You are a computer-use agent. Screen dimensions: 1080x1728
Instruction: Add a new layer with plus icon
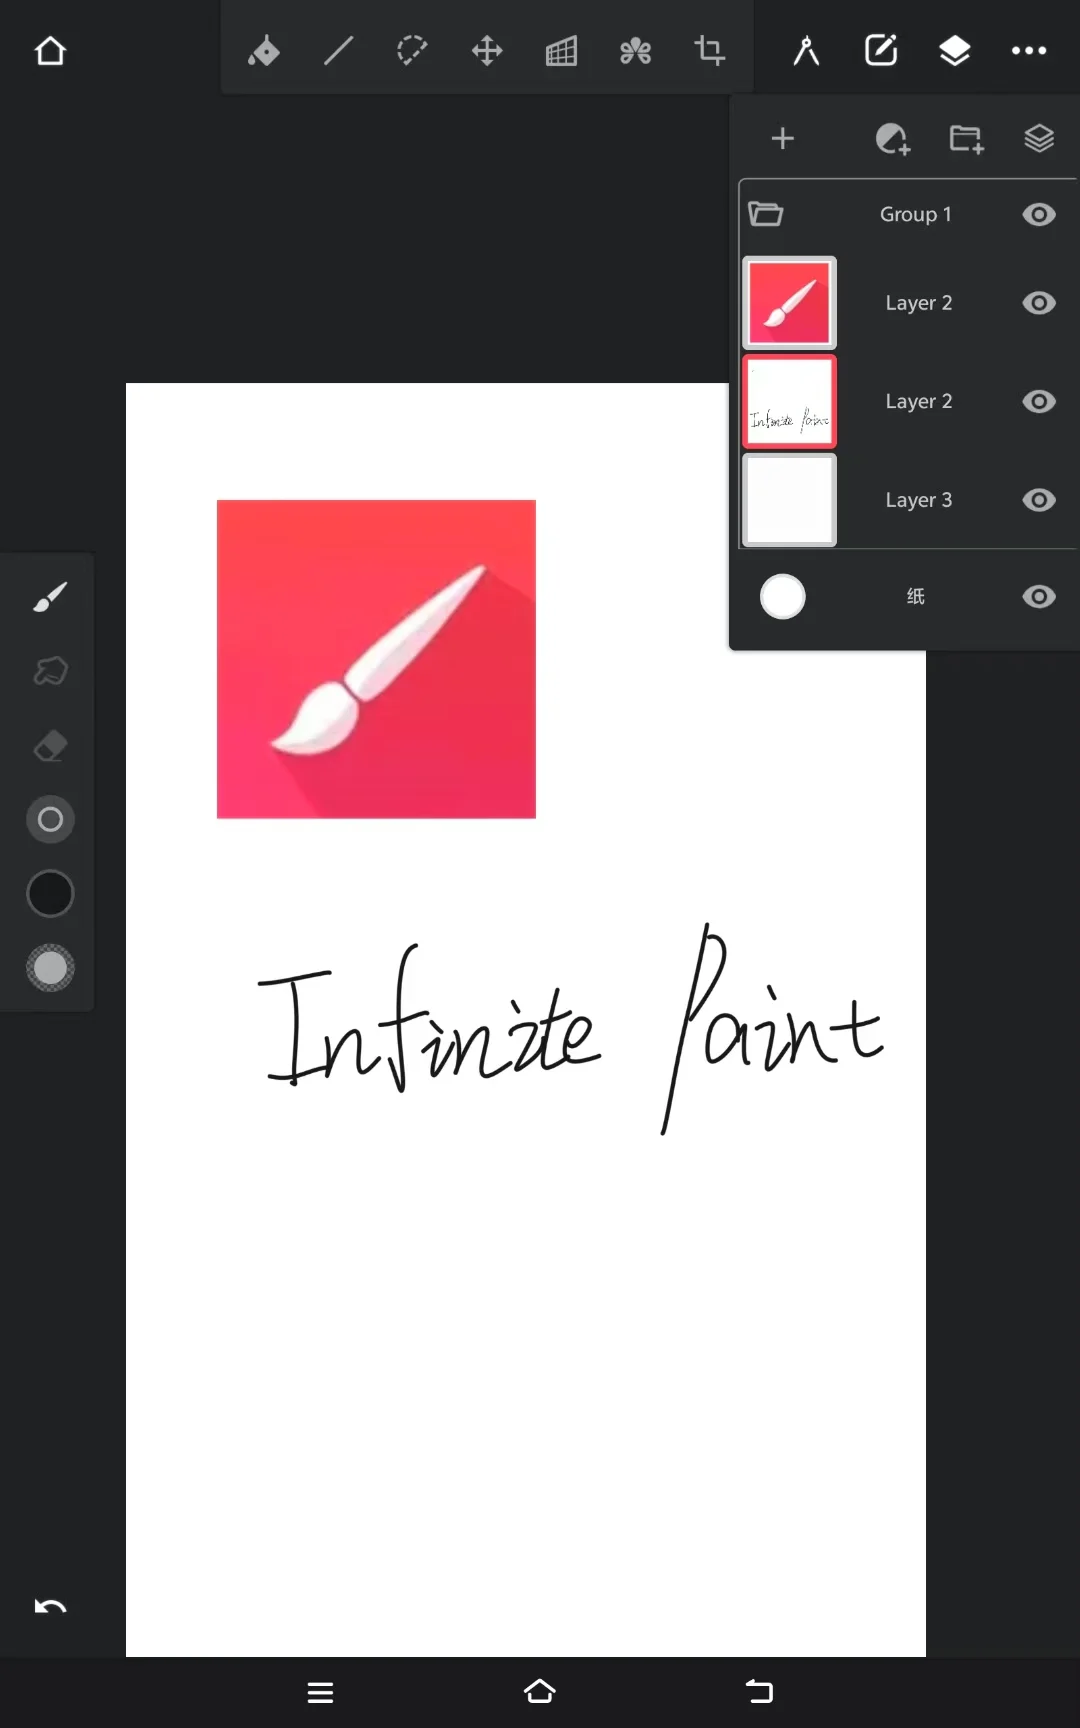coord(783,138)
